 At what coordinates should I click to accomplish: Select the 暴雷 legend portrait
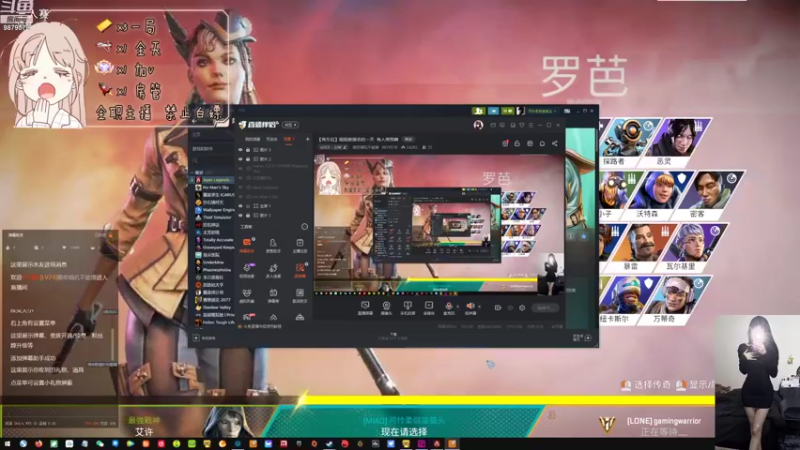click(640, 247)
